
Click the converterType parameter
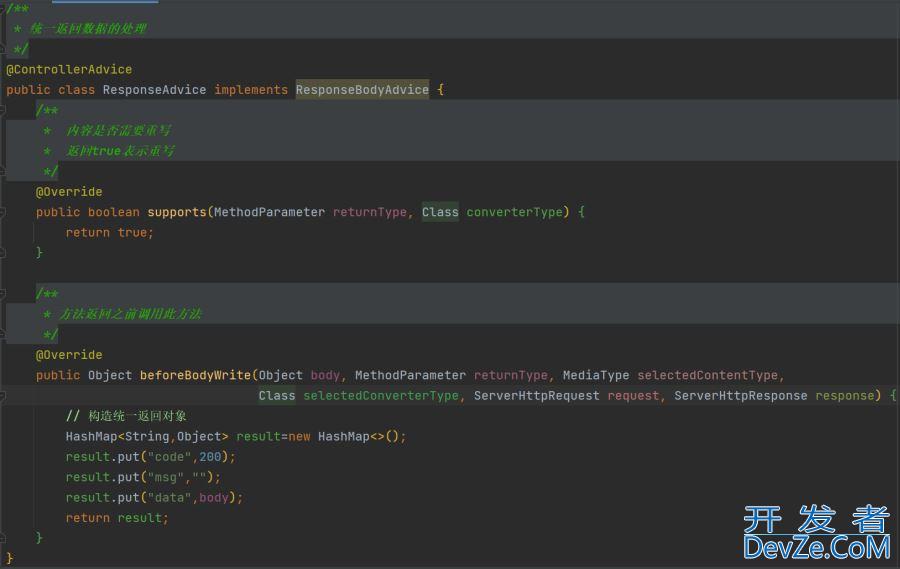pyautogui.click(x=514, y=212)
